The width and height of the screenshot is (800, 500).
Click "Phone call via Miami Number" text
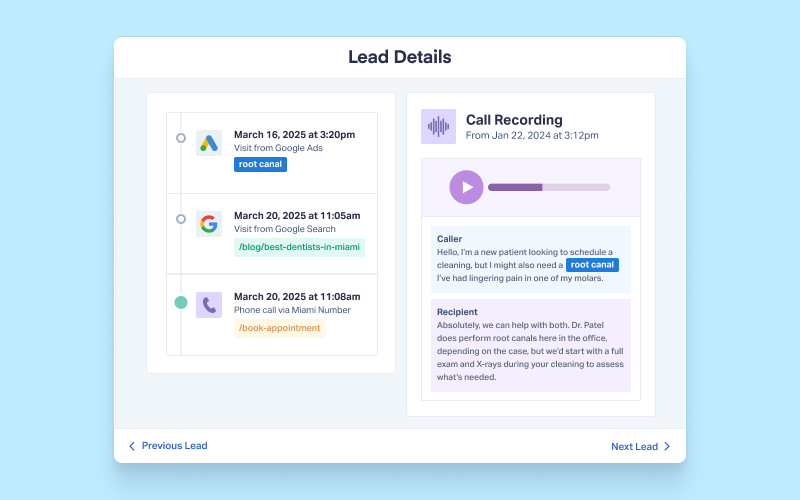[292, 310]
